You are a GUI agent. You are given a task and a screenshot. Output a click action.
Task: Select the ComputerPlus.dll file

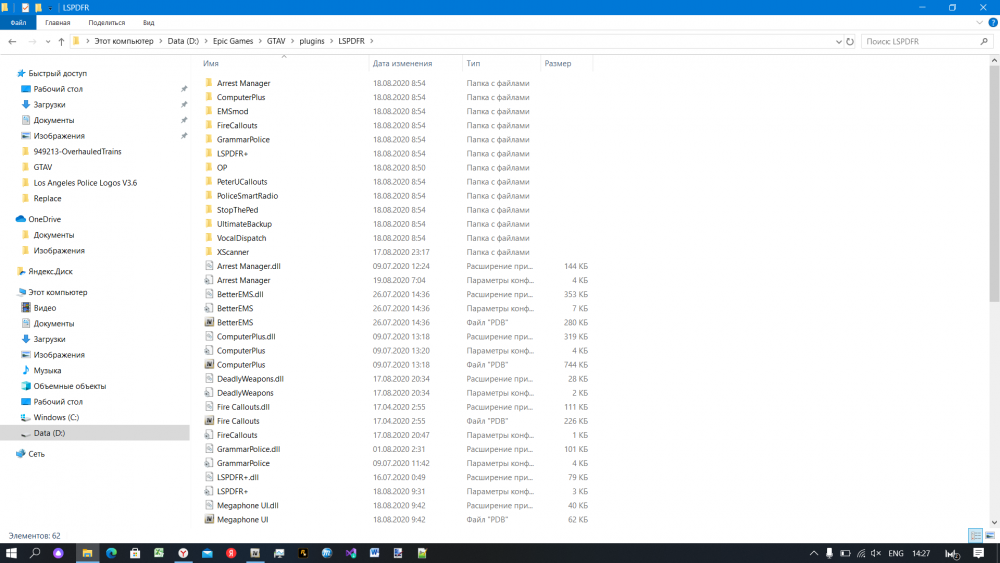[246, 337]
